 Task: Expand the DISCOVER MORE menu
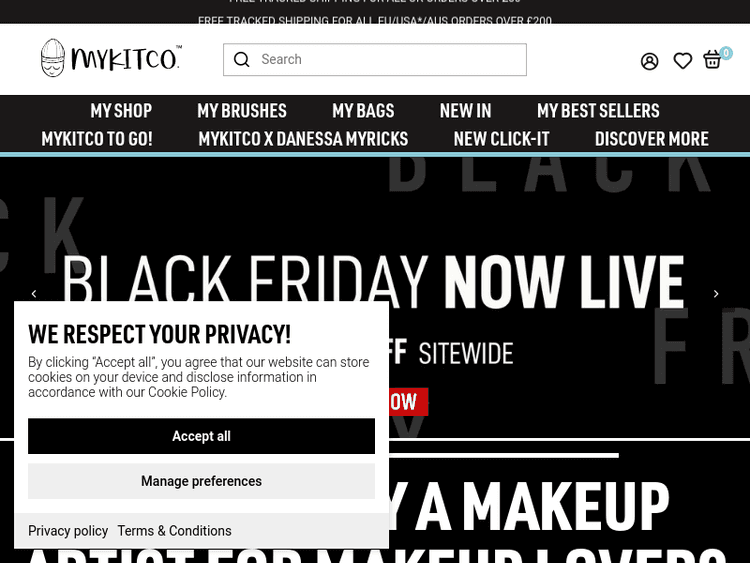point(651,139)
